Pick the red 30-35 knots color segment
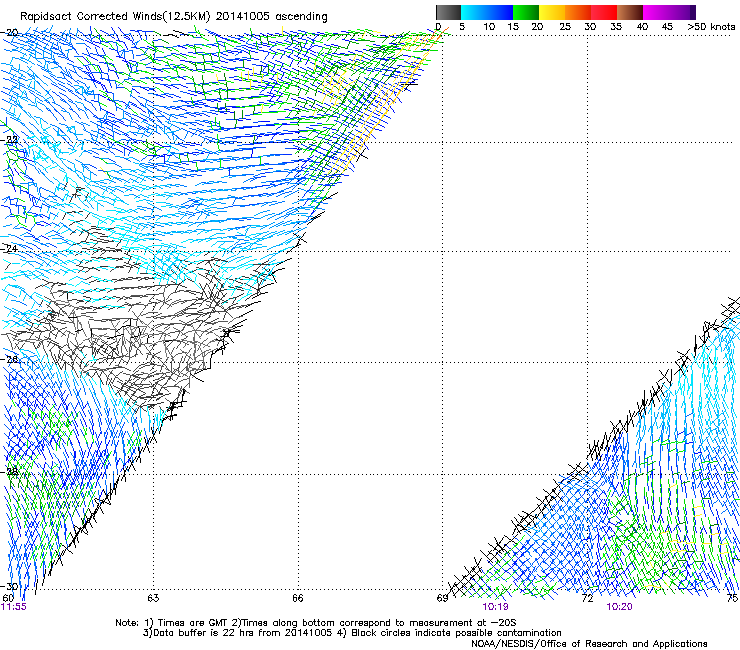 [604, 12]
